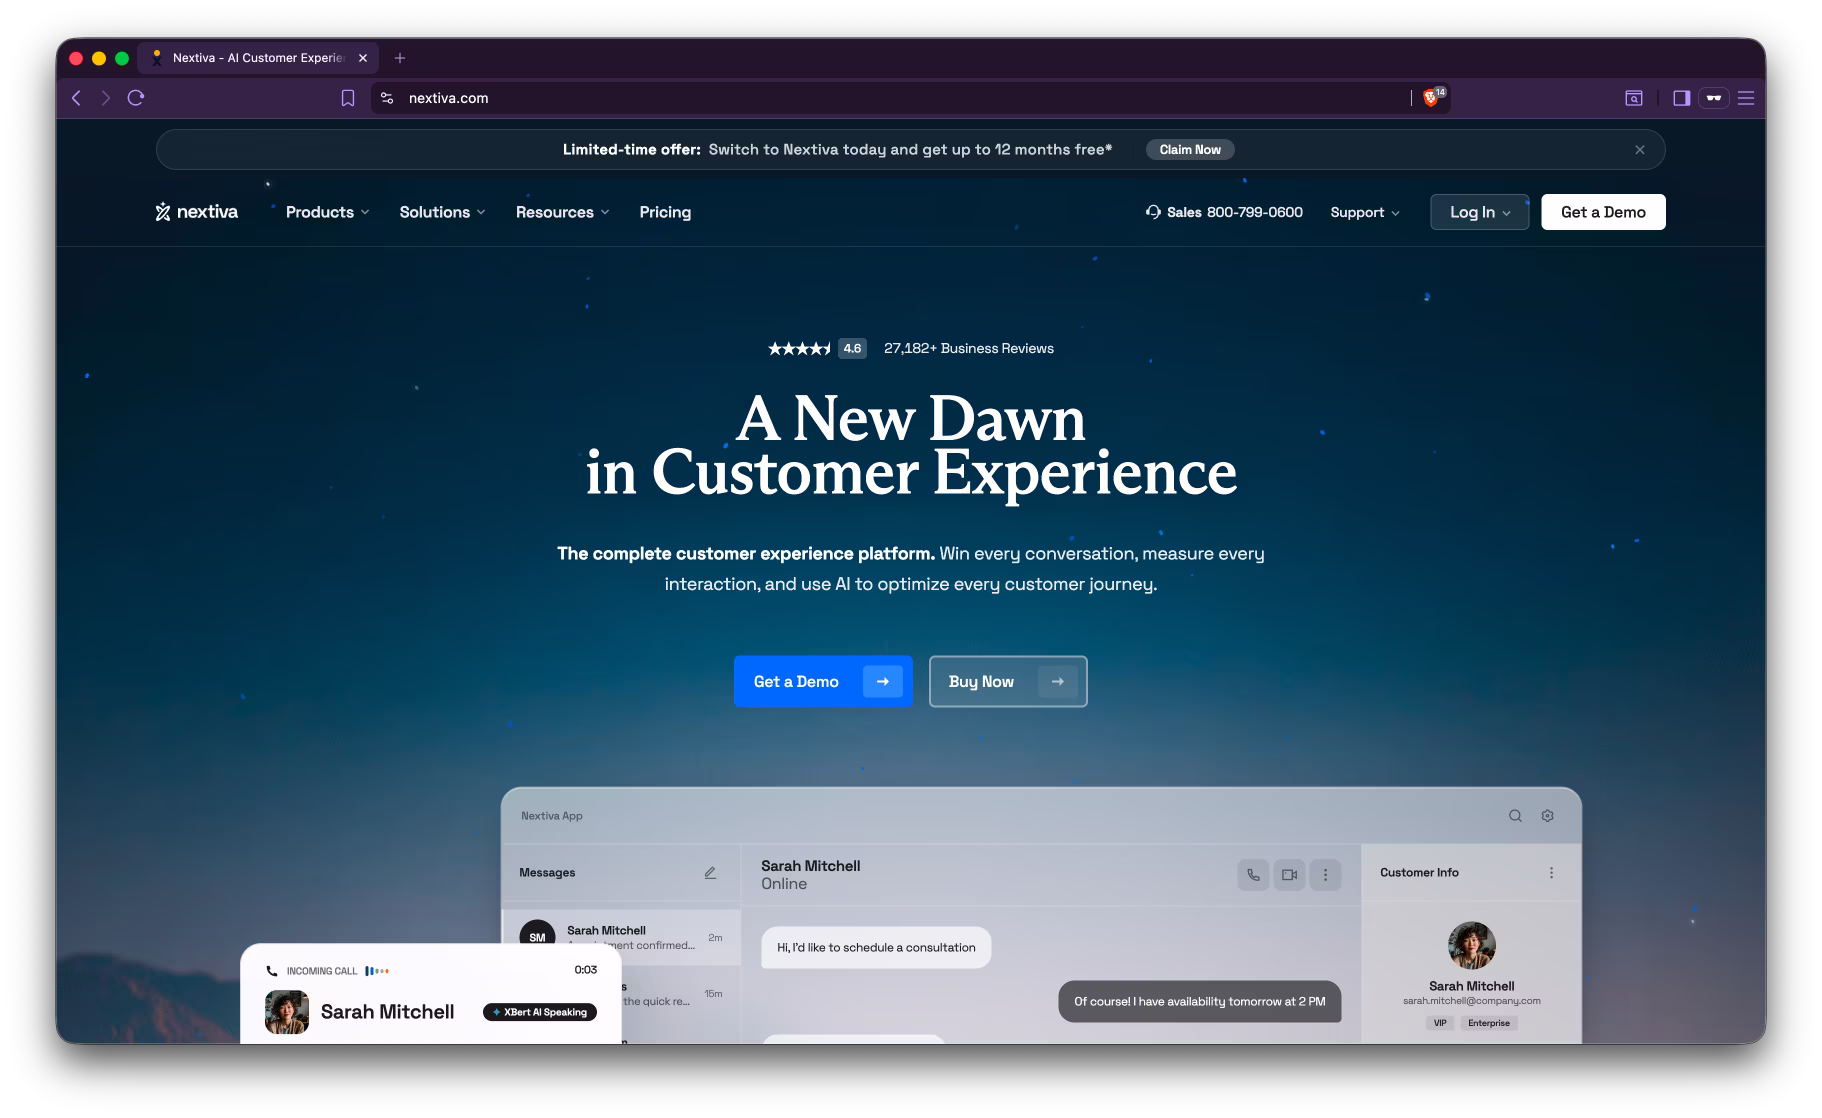Expand the Resources dropdown menu
Image resolution: width=1822 pixels, height=1118 pixels.
pyautogui.click(x=562, y=212)
